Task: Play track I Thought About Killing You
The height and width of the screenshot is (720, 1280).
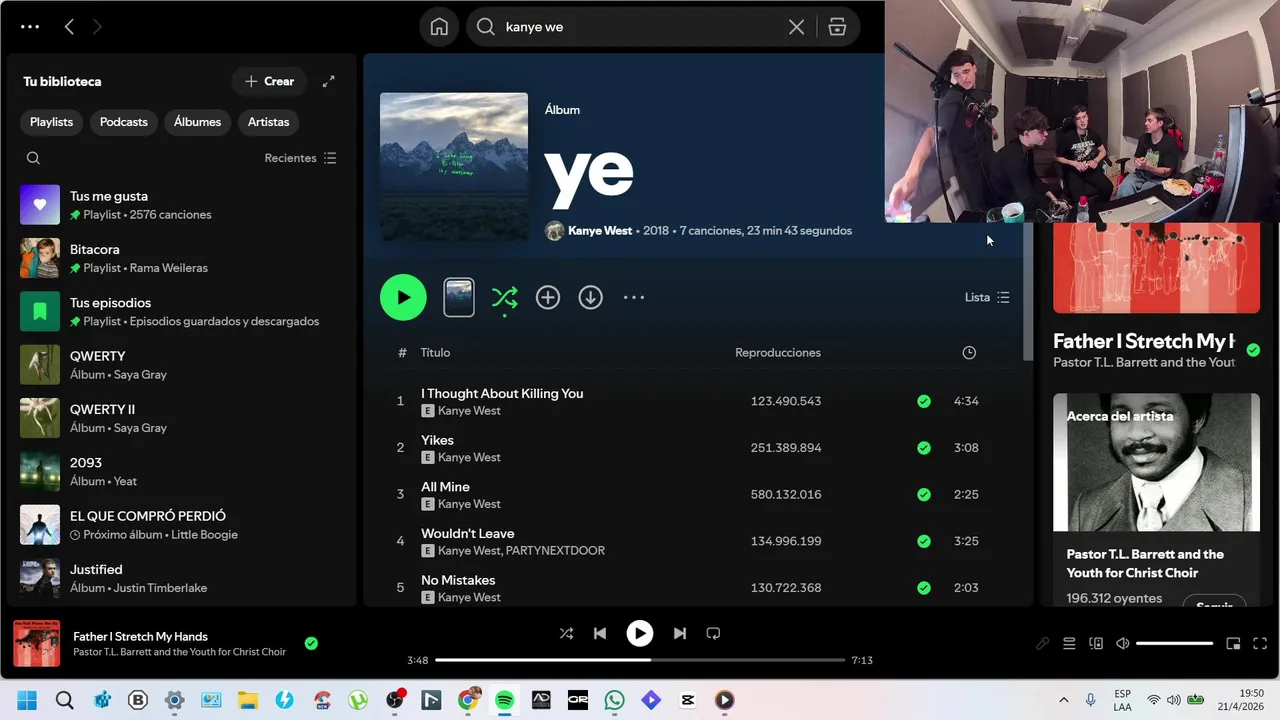Action: pyautogui.click(x=502, y=394)
